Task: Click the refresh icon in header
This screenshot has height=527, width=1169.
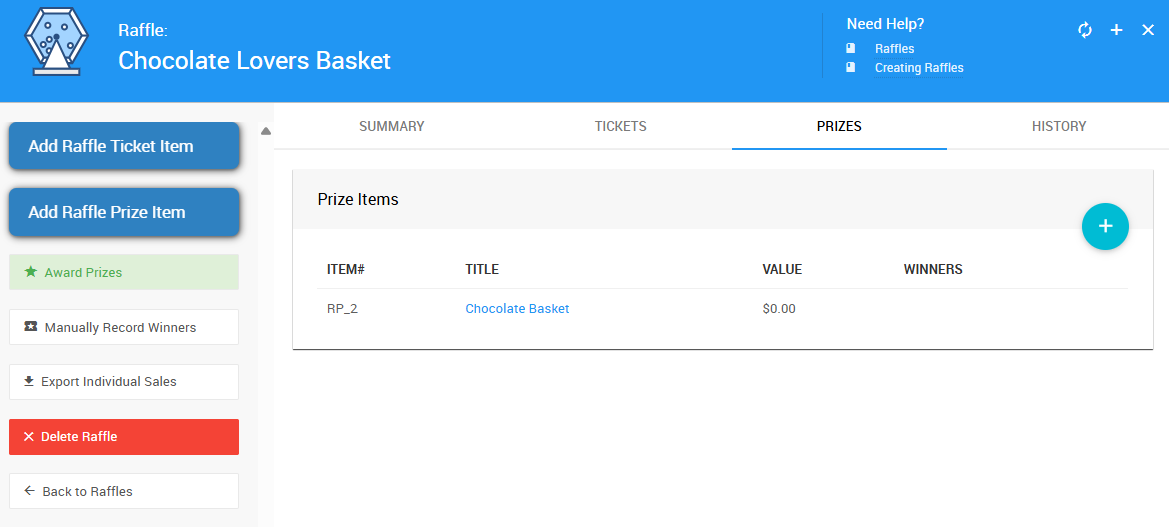Action: [x=1085, y=30]
